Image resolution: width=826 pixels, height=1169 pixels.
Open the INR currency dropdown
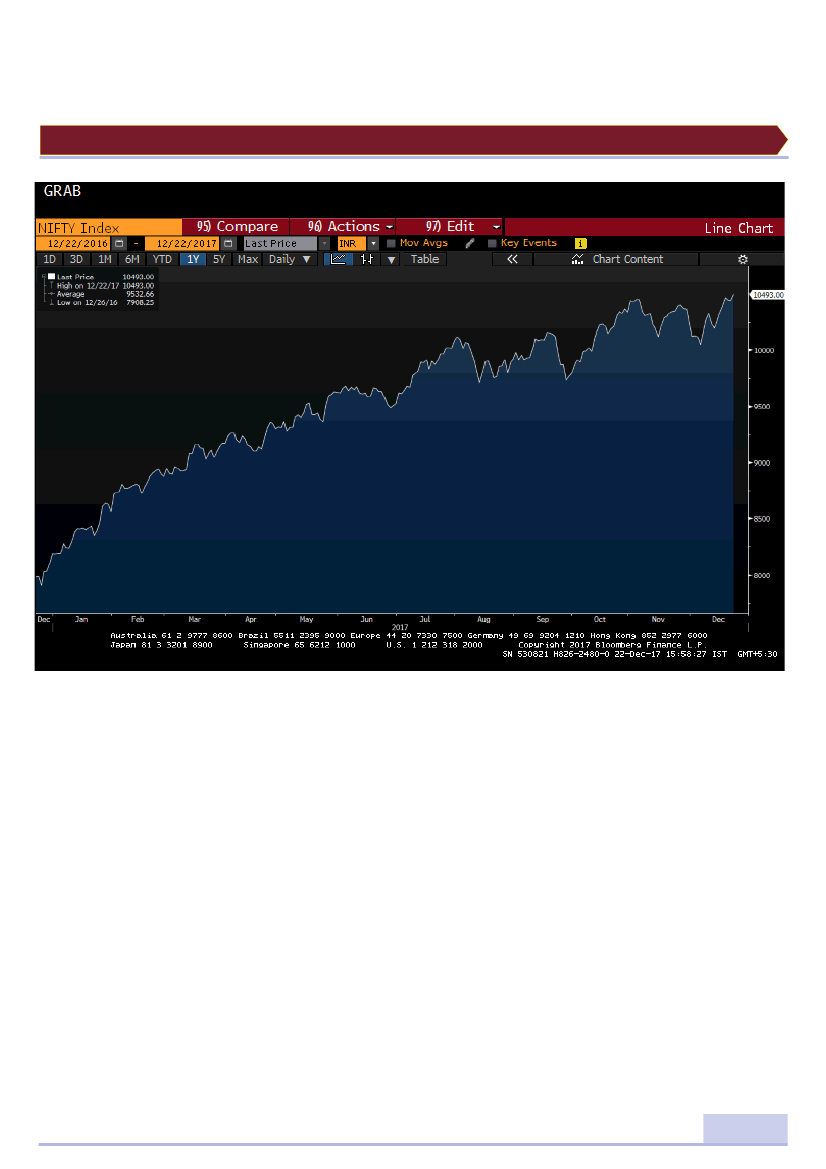click(x=373, y=243)
